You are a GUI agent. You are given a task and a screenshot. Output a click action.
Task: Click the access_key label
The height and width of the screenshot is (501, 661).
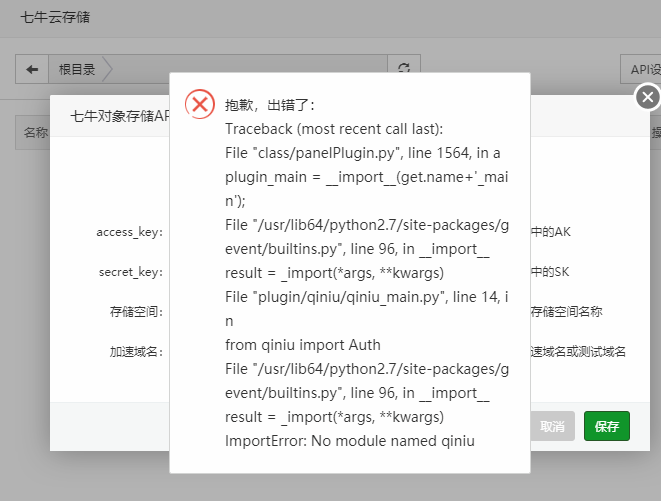(x=129, y=232)
